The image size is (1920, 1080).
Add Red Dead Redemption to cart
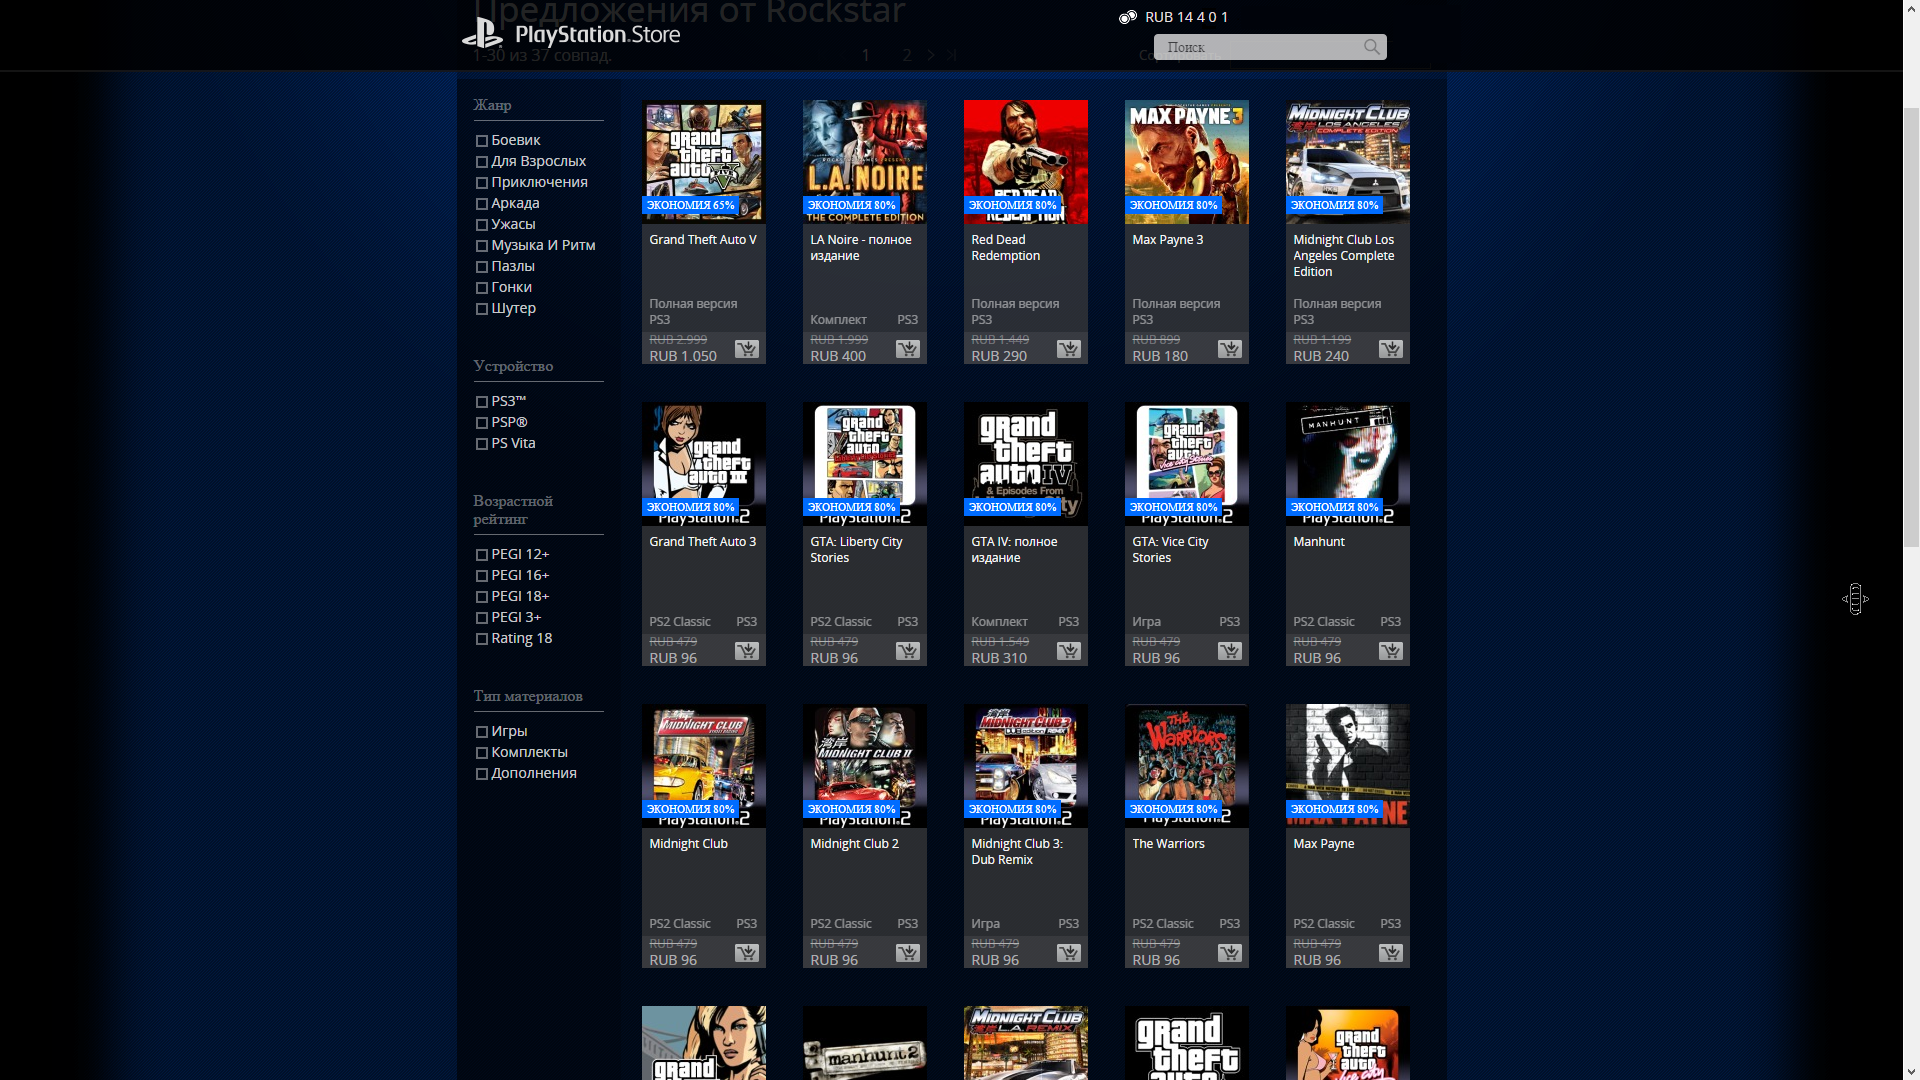coord(1068,349)
